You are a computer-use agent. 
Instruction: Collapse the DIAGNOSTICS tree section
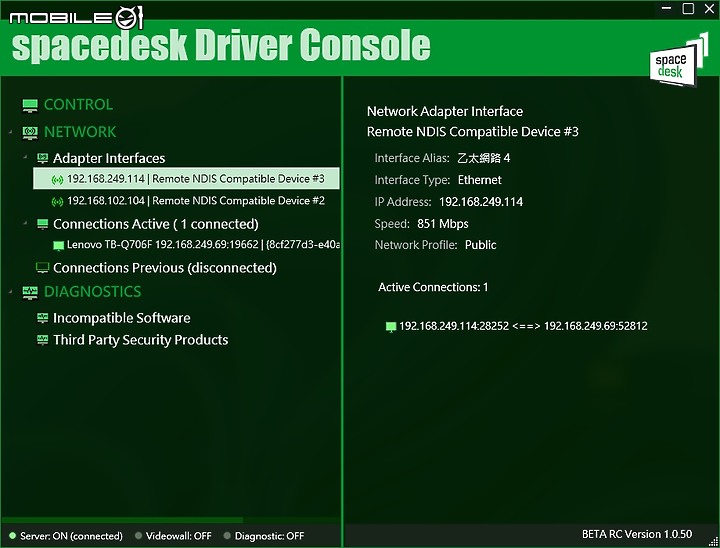click(11, 291)
